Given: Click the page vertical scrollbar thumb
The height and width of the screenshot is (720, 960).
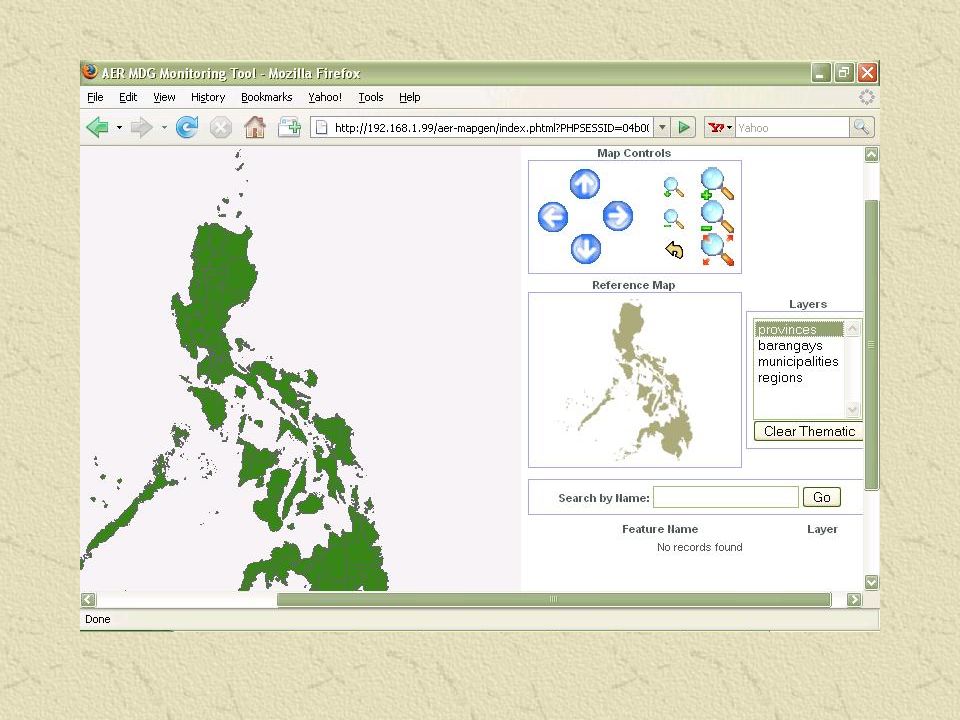Looking at the screenshot, I should [871, 345].
